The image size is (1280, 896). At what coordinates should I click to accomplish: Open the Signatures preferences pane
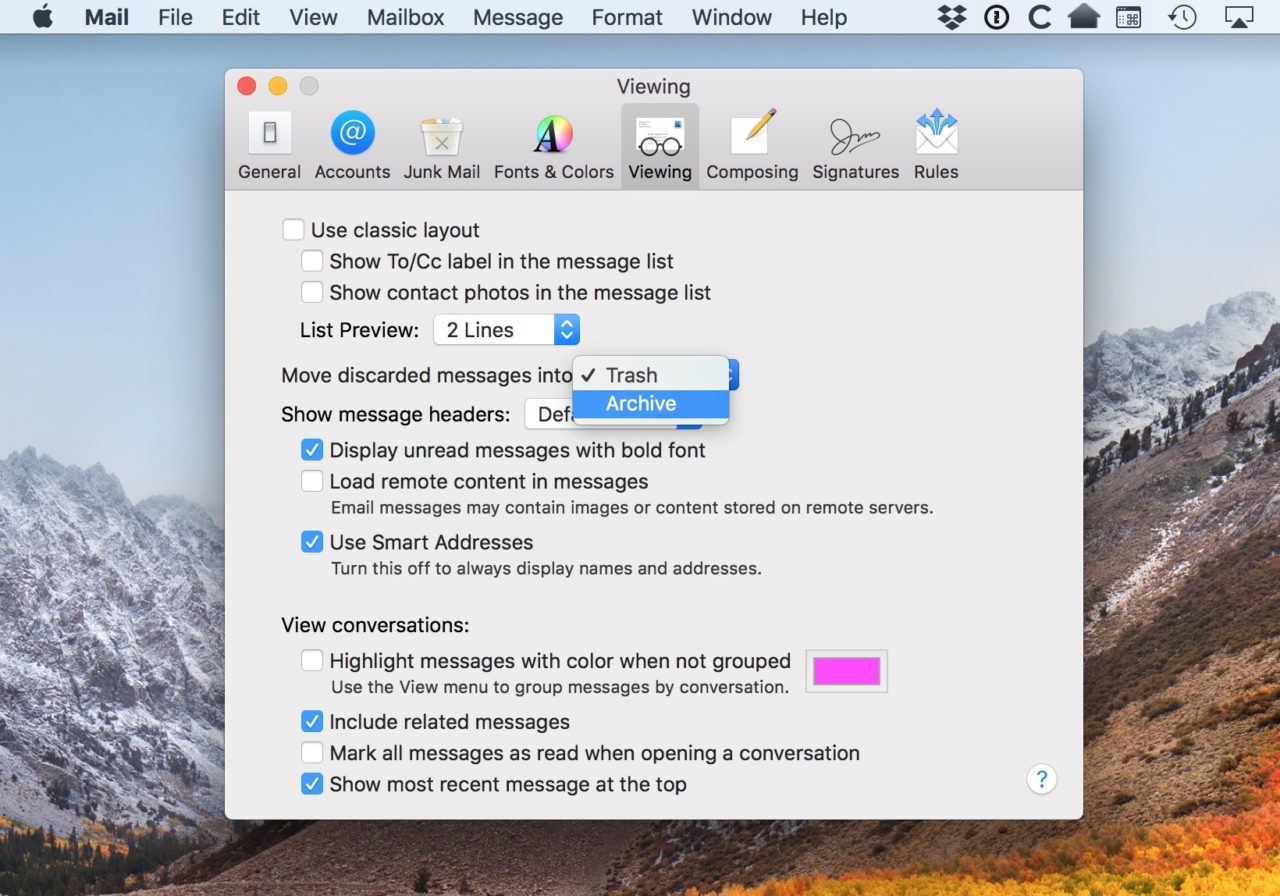click(855, 146)
